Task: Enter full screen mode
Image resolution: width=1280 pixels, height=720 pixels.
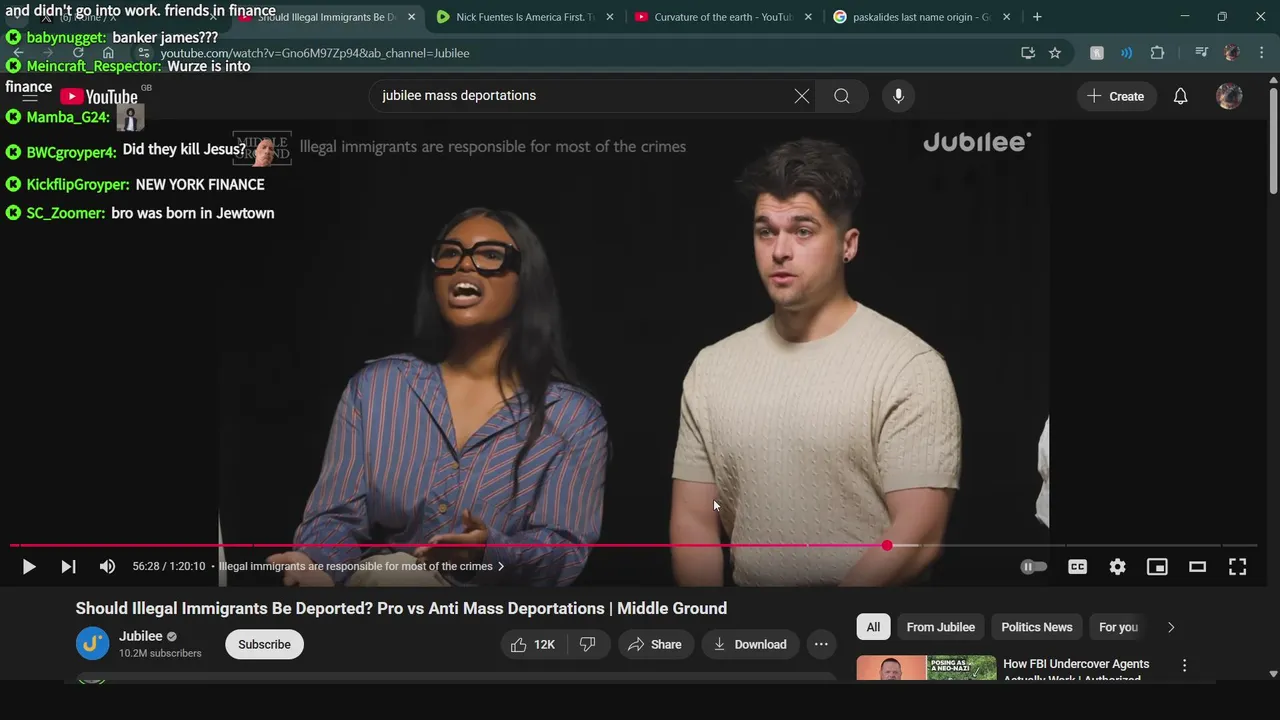Action: (x=1237, y=567)
